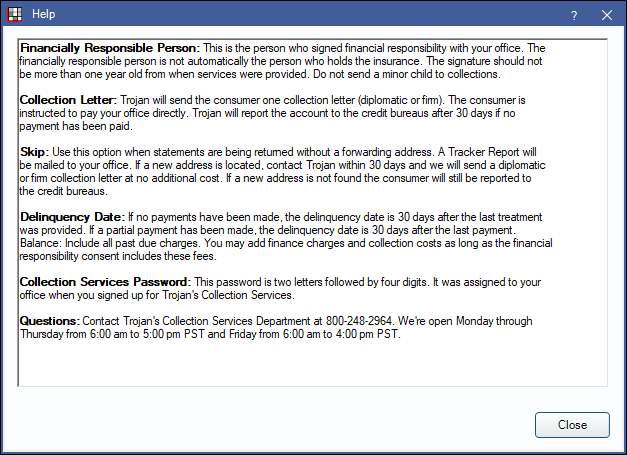Click the 'Financially Responsible Person' heading
627x455 pixels.
pyautogui.click(x=110, y=48)
